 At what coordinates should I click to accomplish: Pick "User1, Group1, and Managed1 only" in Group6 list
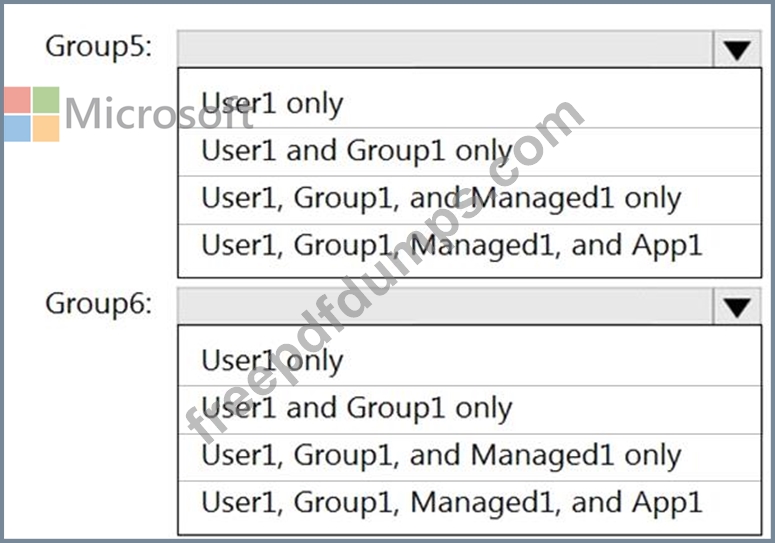(441, 456)
